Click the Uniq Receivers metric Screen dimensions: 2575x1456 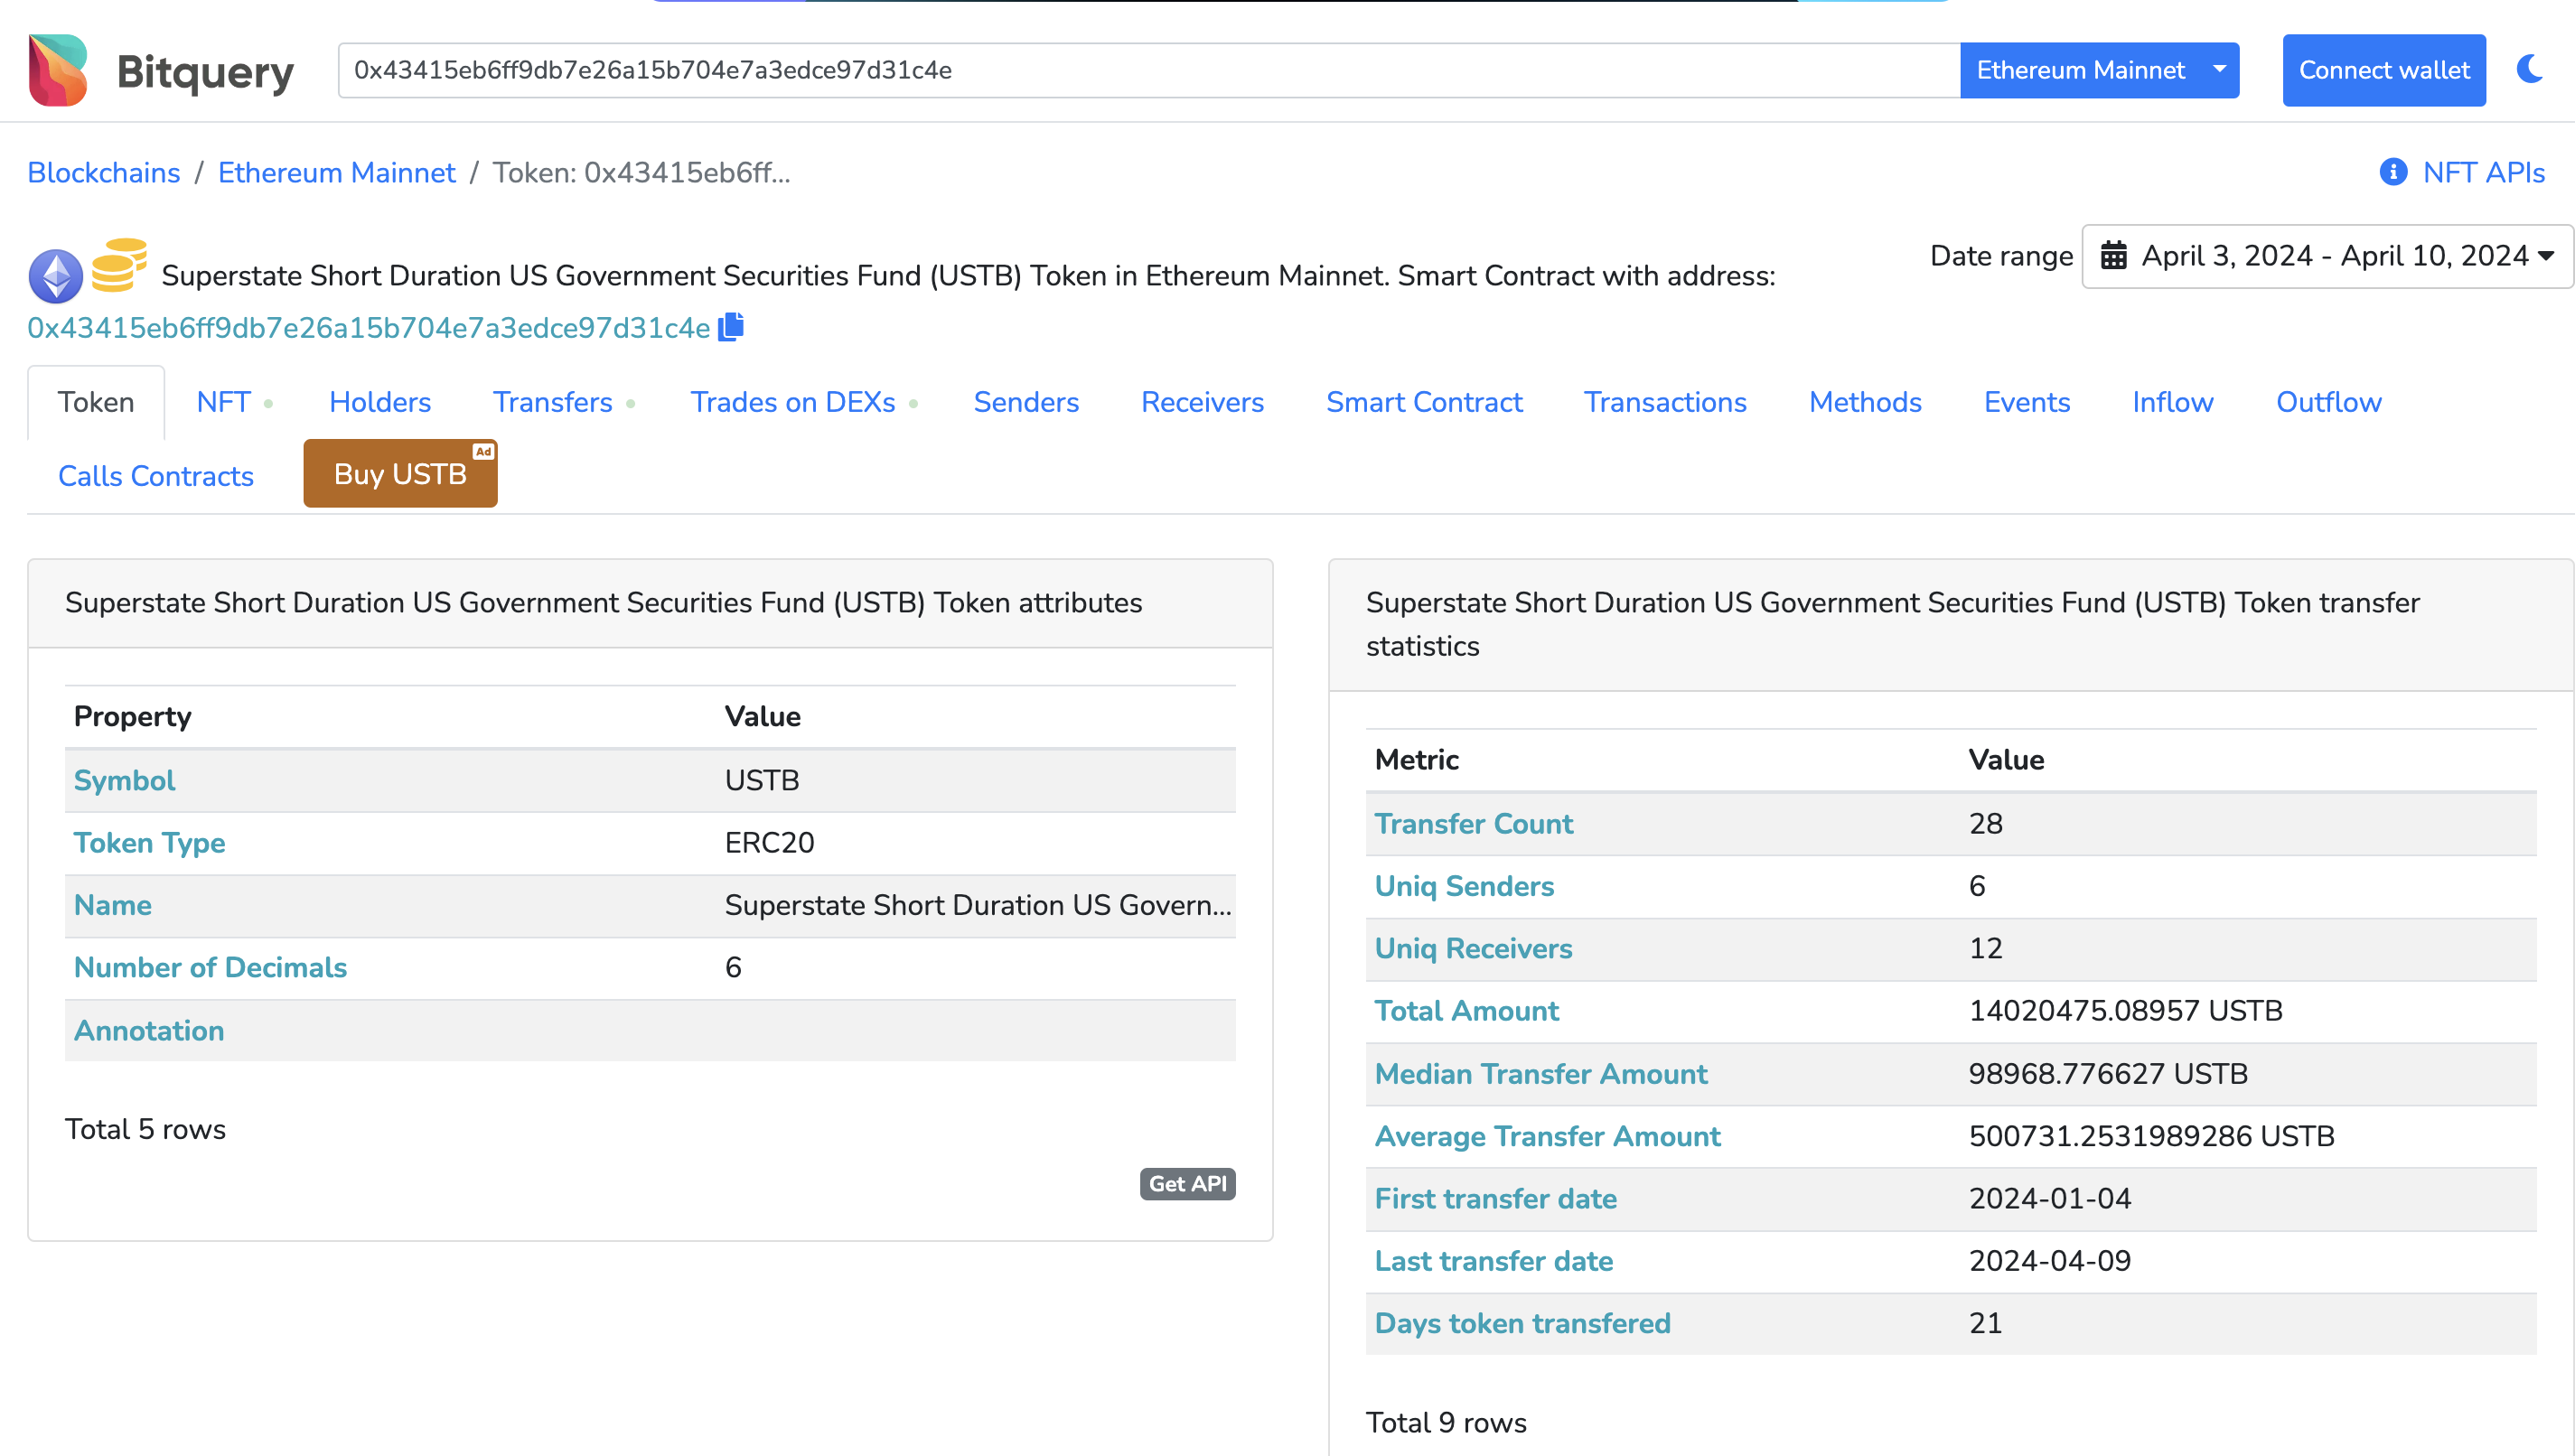[x=1473, y=948]
